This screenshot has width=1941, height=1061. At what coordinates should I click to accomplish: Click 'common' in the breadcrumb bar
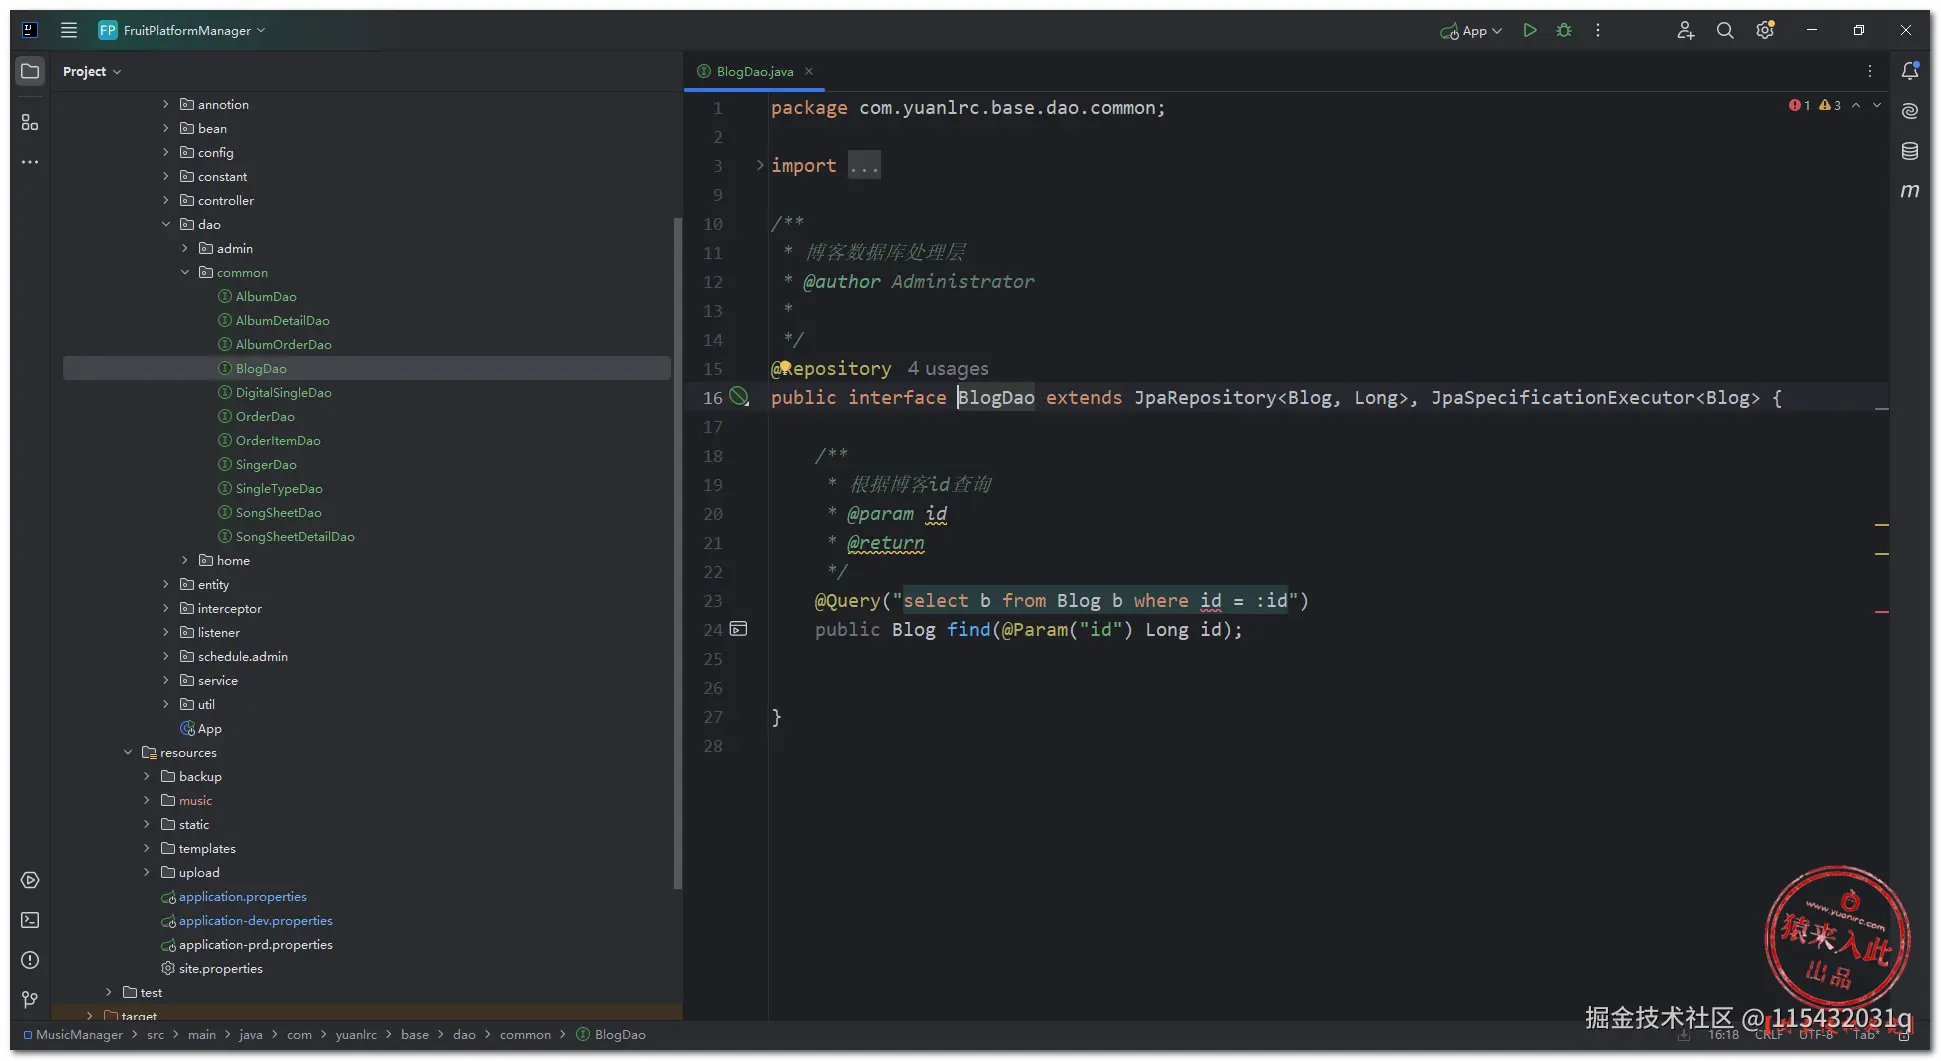525,1034
